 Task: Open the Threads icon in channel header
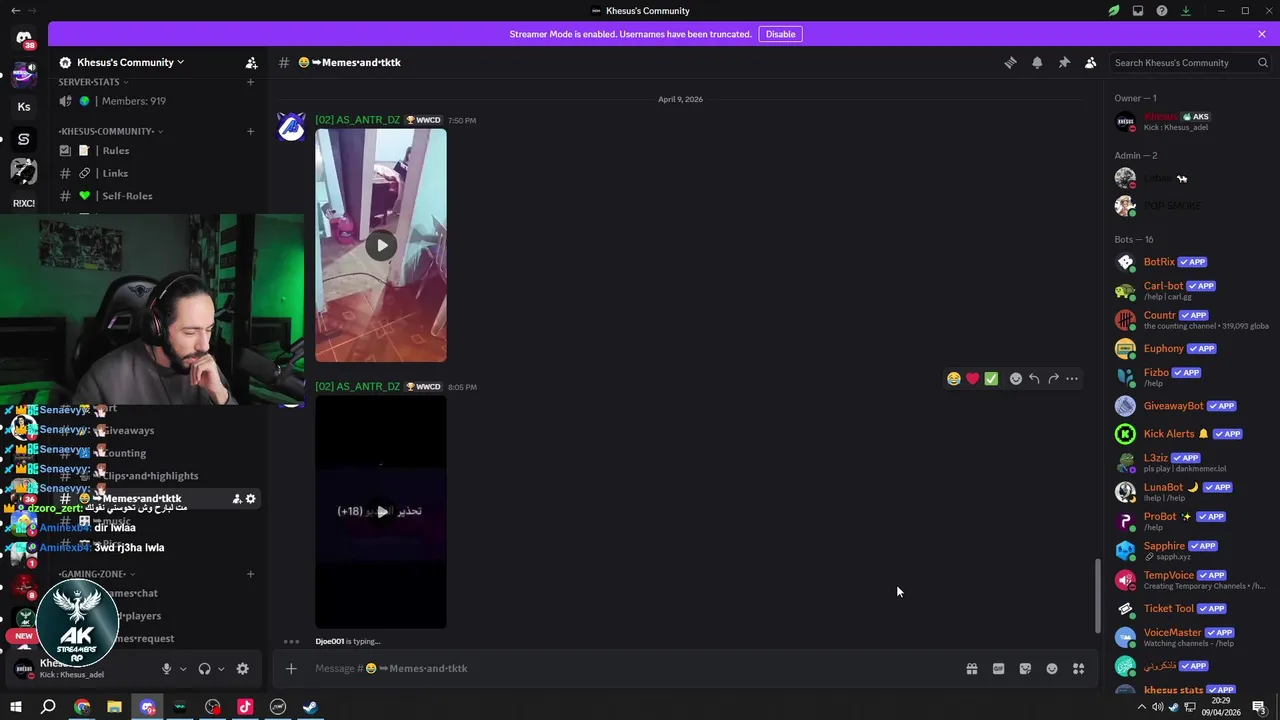tap(1010, 62)
